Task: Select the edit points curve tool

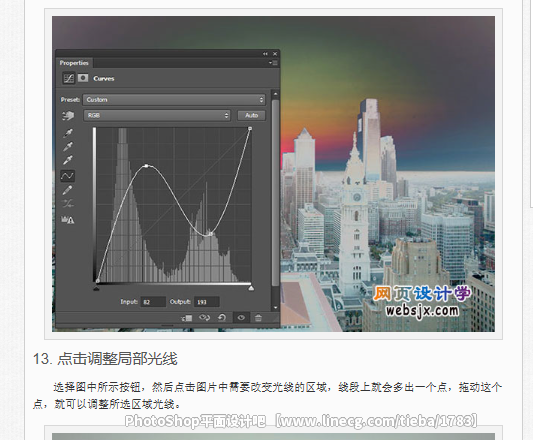Action: pos(67,176)
